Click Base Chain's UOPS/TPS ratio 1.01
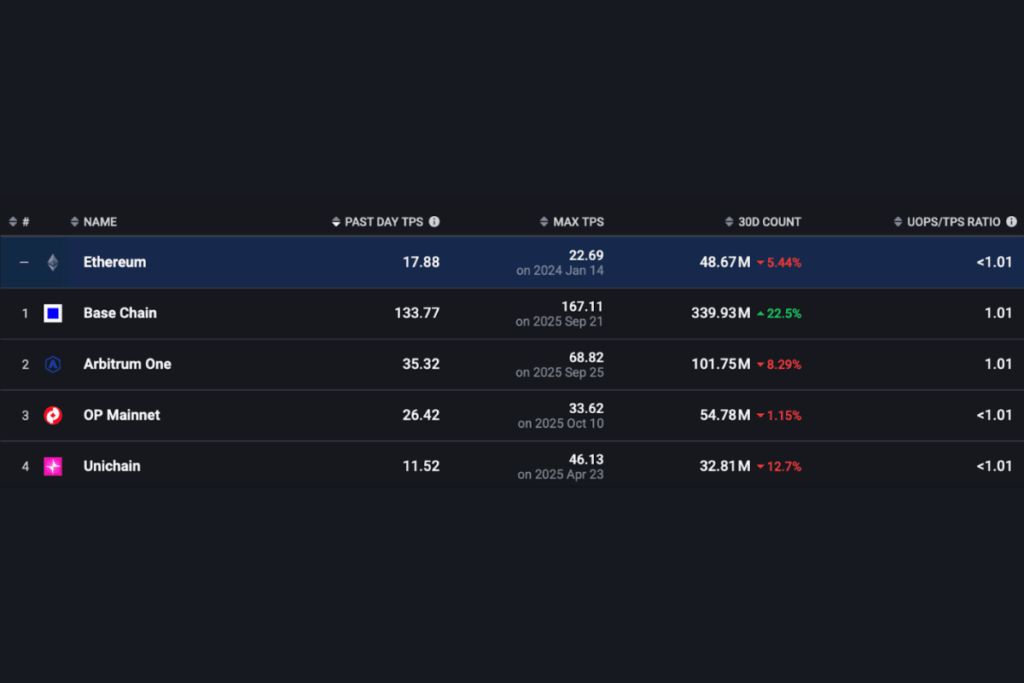This screenshot has height=683, width=1024. [x=999, y=313]
